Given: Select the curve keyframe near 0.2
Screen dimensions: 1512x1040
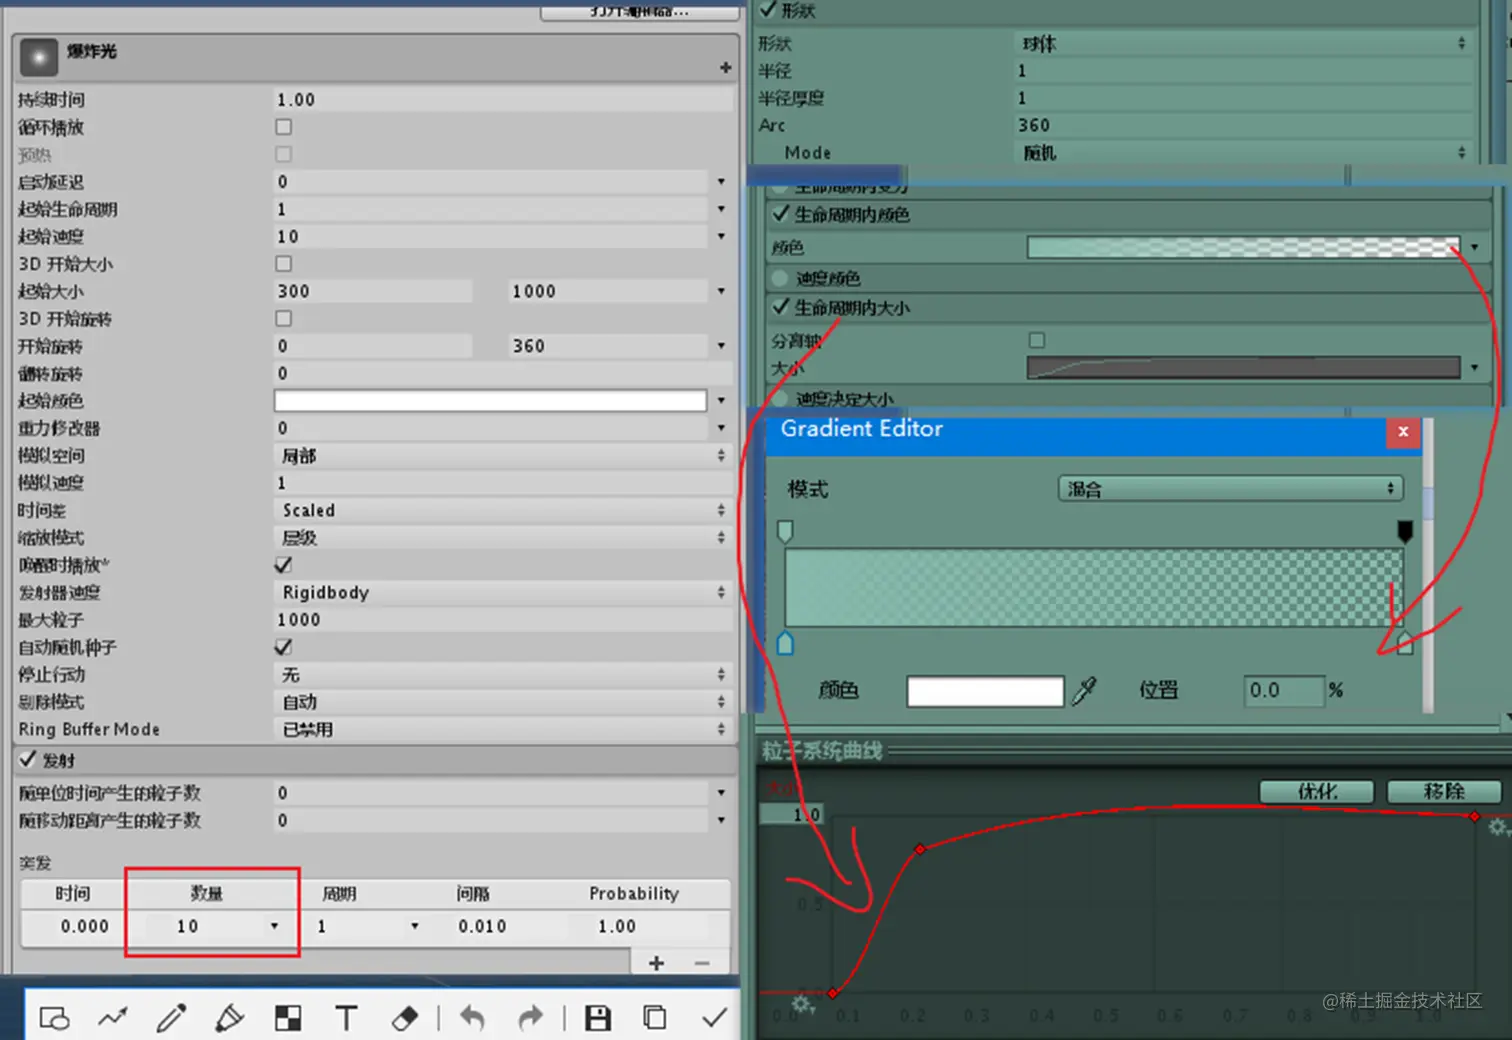Looking at the screenshot, I should click(x=920, y=849).
